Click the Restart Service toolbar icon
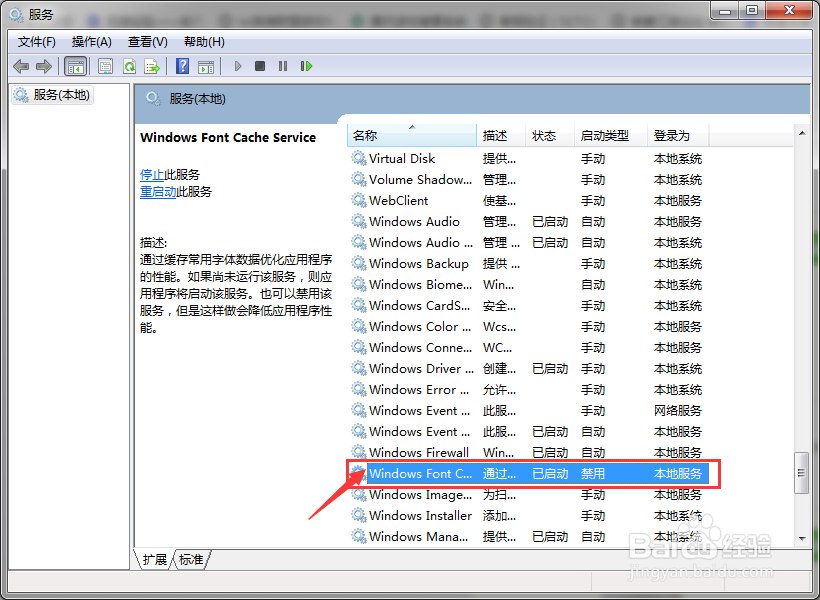 (x=306, y=66)
